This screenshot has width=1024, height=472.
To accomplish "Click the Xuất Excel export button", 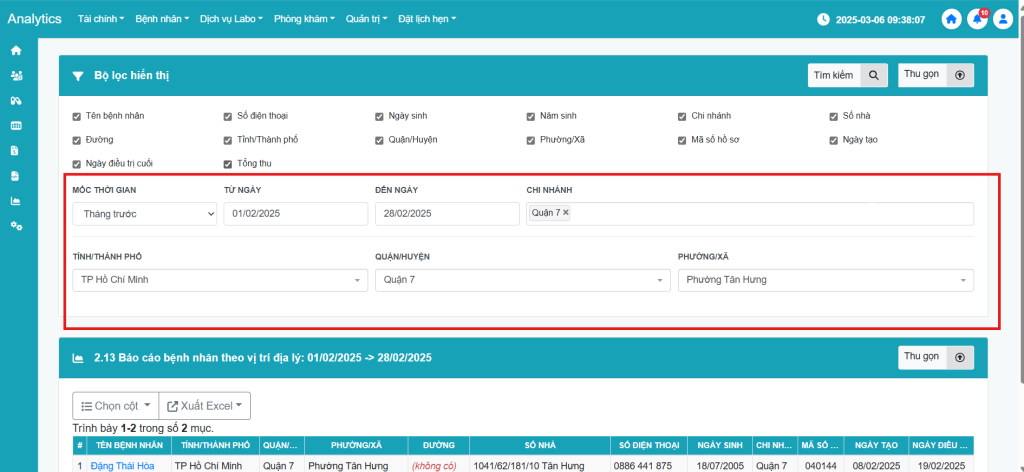I will [204, 406].
